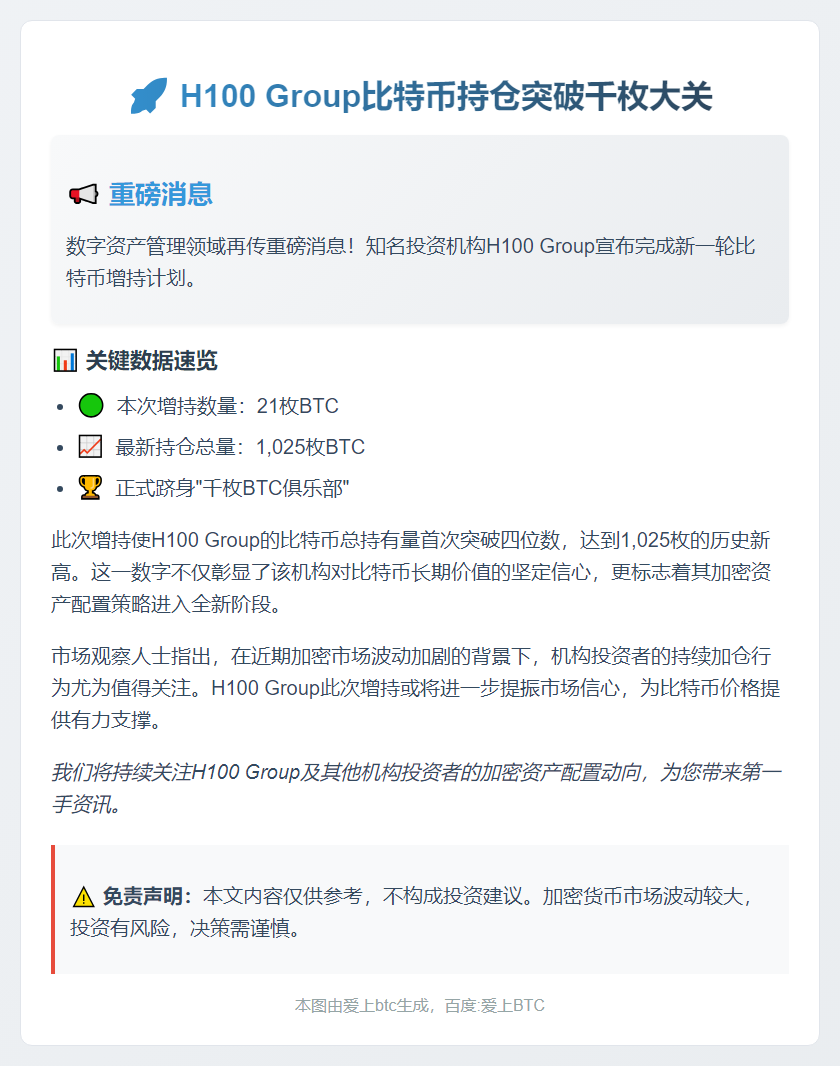Click the blue 重磅消息 heading

click(x=161, y=194)
